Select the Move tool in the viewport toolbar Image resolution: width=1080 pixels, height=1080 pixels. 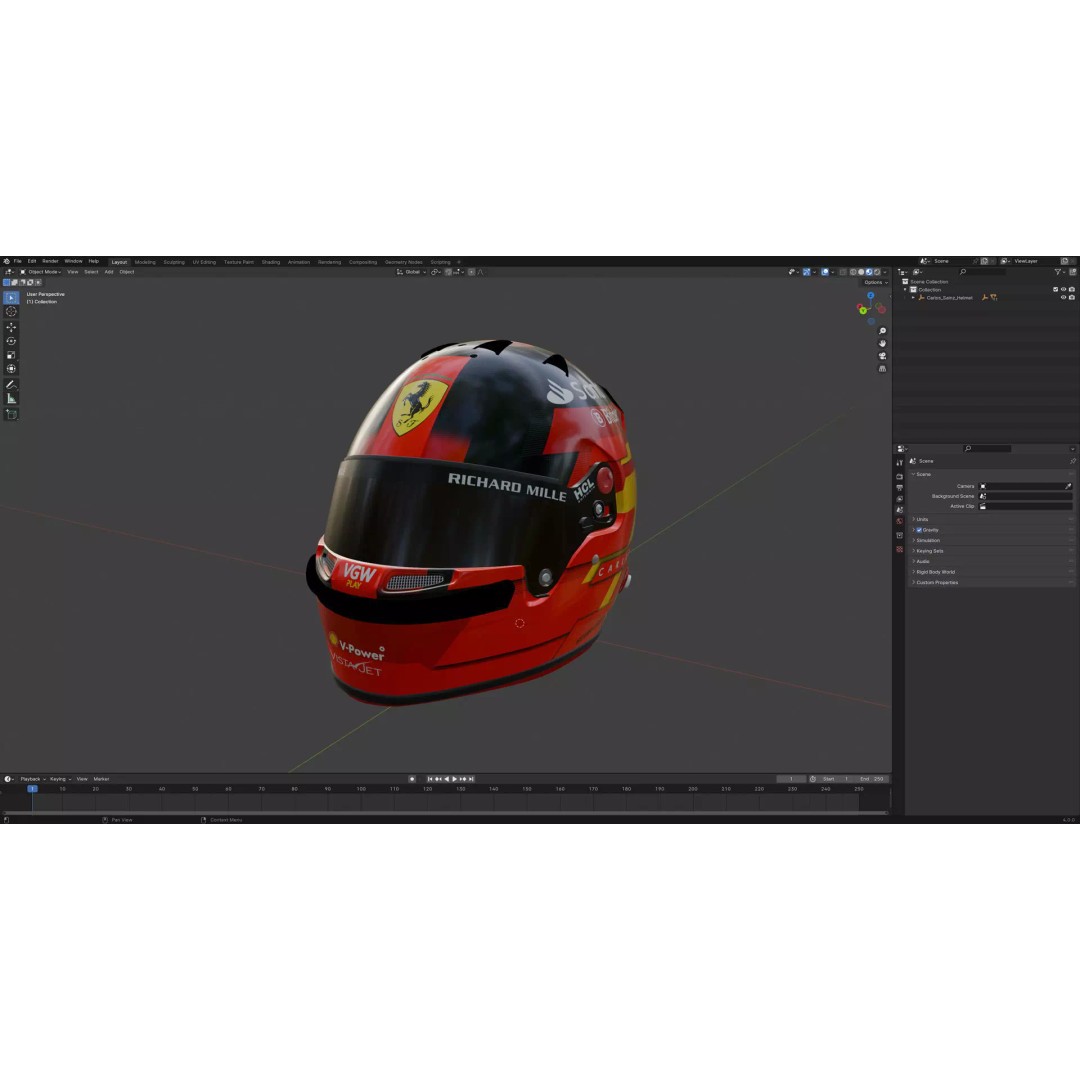(x=11, y=327)
